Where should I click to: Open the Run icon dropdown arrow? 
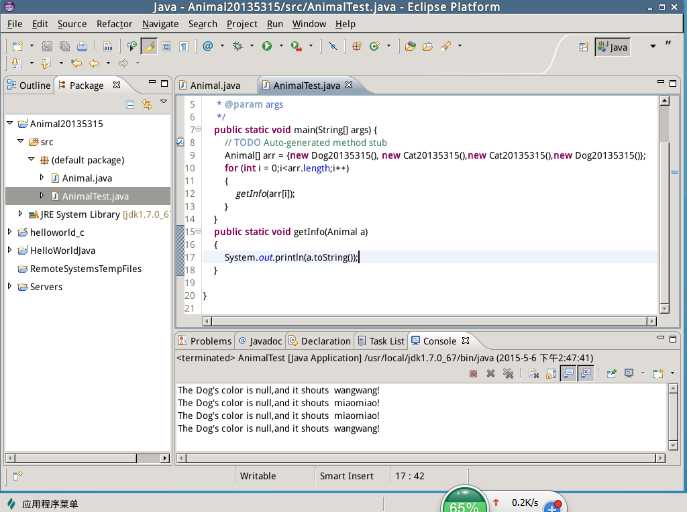pyautogui.click(x=281, y=46)
